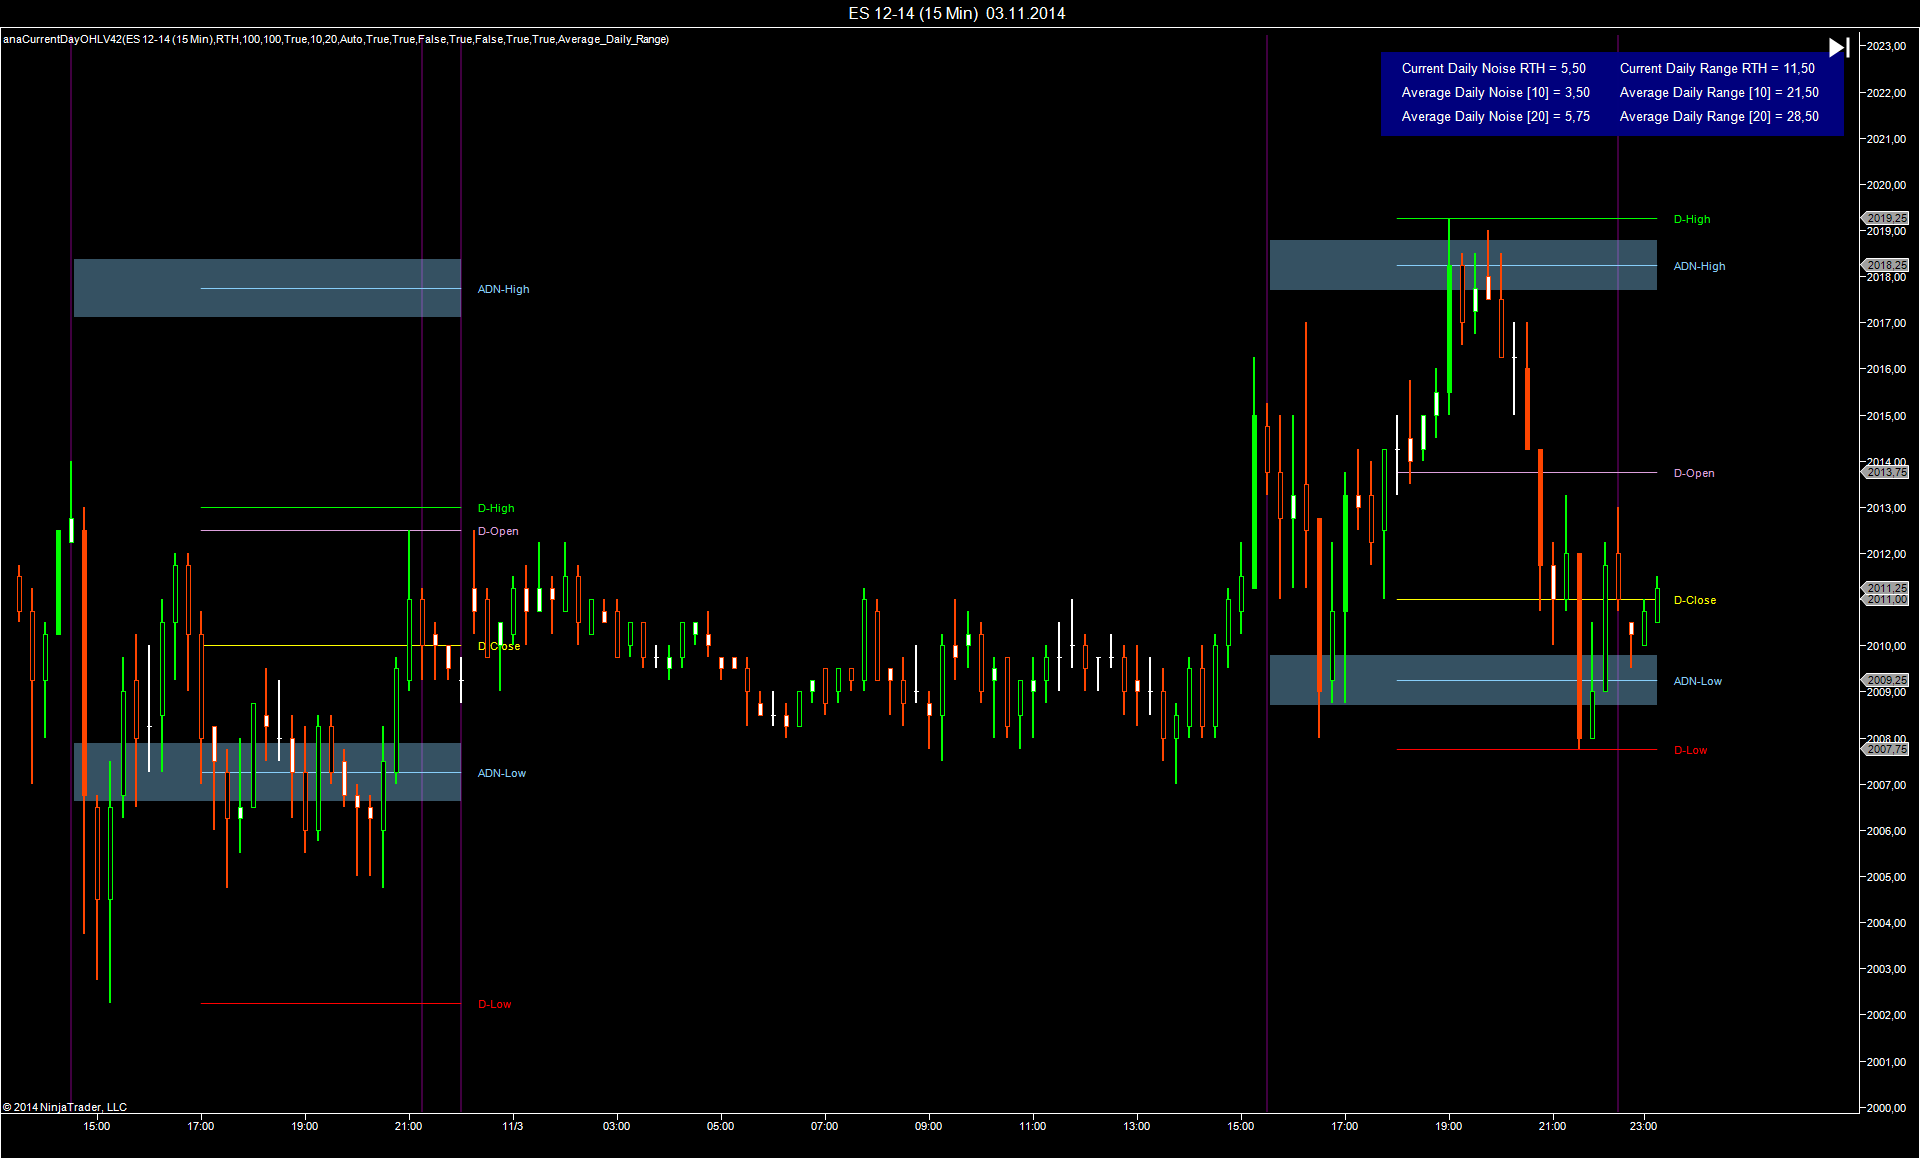This screenshot has height=1159, width=1920.
Task: Click the 19:00 label on right time axis
Action: tap(1448, 1126)
